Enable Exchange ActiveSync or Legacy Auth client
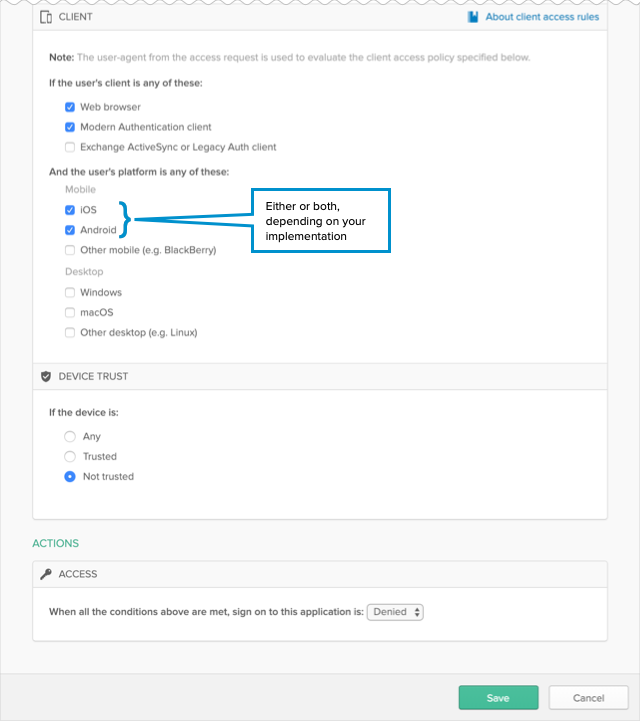This screenshot has width=640, height=721. pyautogui.click(x=70, y=147)
